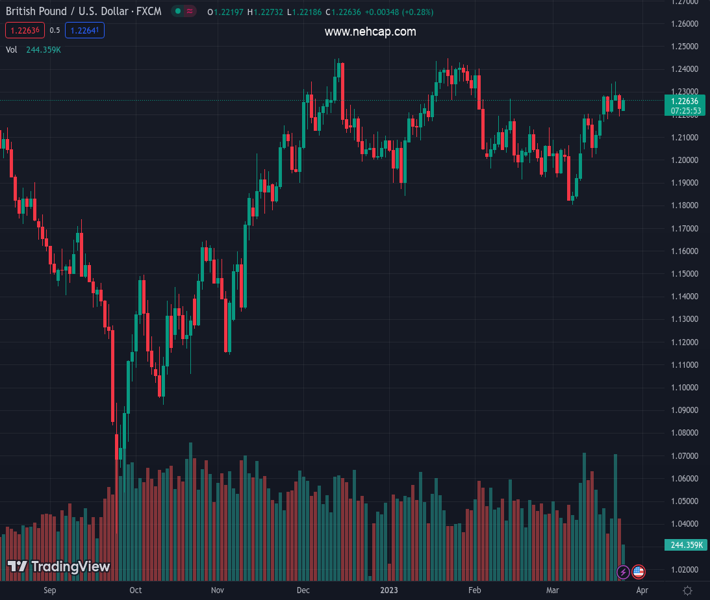Click the www.nehcap.com watermark text
Screen dimensions: 710x600
pyautogui.click(x=370, y=32)
